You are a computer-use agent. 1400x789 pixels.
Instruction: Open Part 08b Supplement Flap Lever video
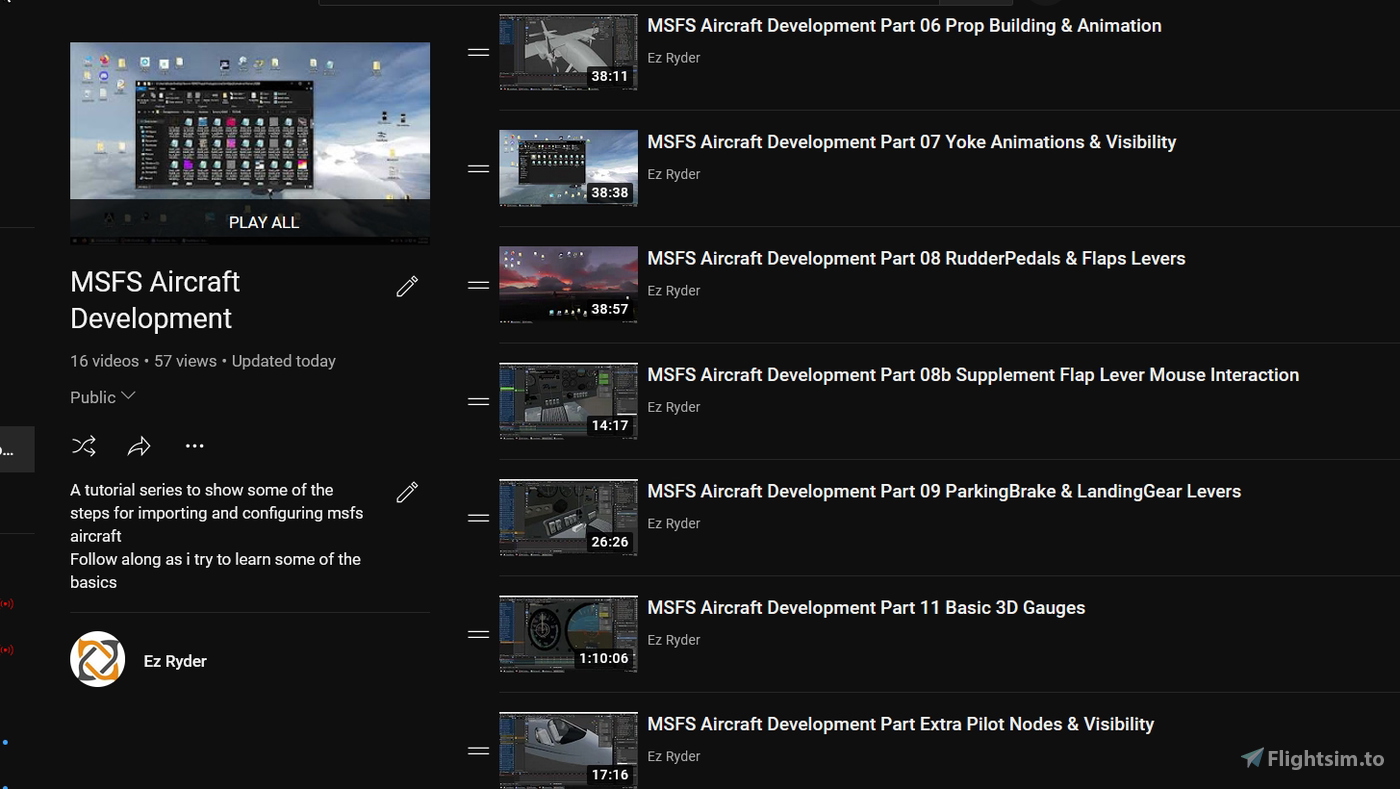pyautogui.click(x=973, y=375)
